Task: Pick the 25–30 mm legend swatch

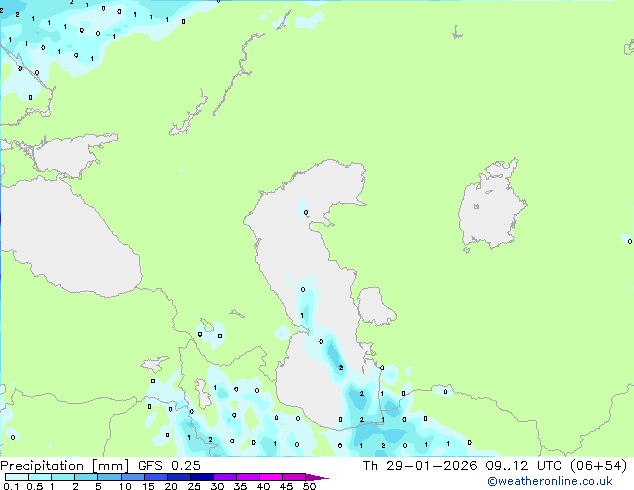Action: 202,477
